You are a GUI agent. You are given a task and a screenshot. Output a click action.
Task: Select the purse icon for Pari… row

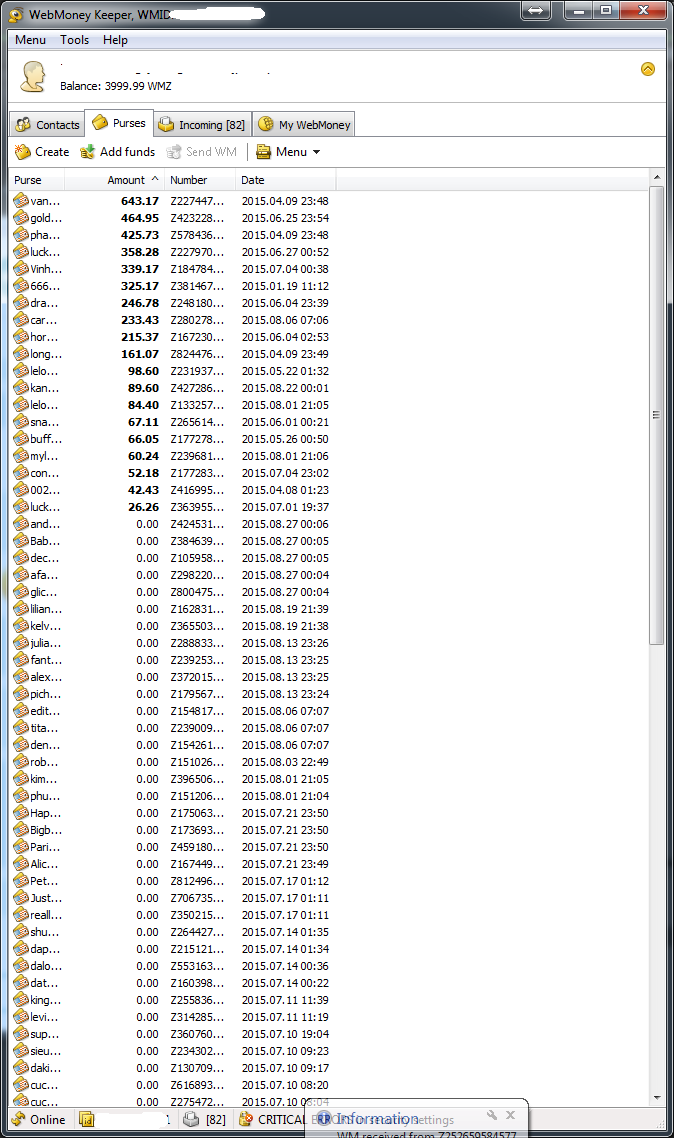(x=21, y=847)
